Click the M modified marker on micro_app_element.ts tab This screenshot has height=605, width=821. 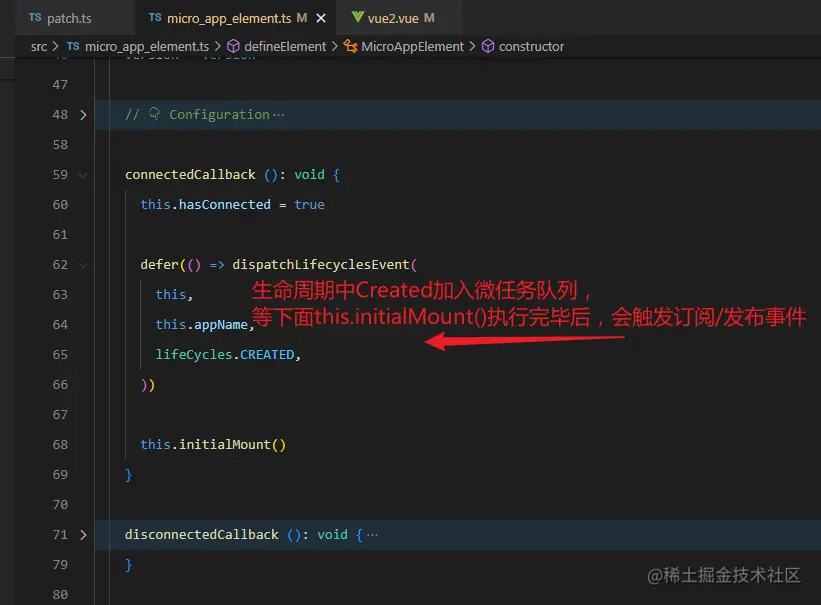pyautogui.click(x=302, y=18)
